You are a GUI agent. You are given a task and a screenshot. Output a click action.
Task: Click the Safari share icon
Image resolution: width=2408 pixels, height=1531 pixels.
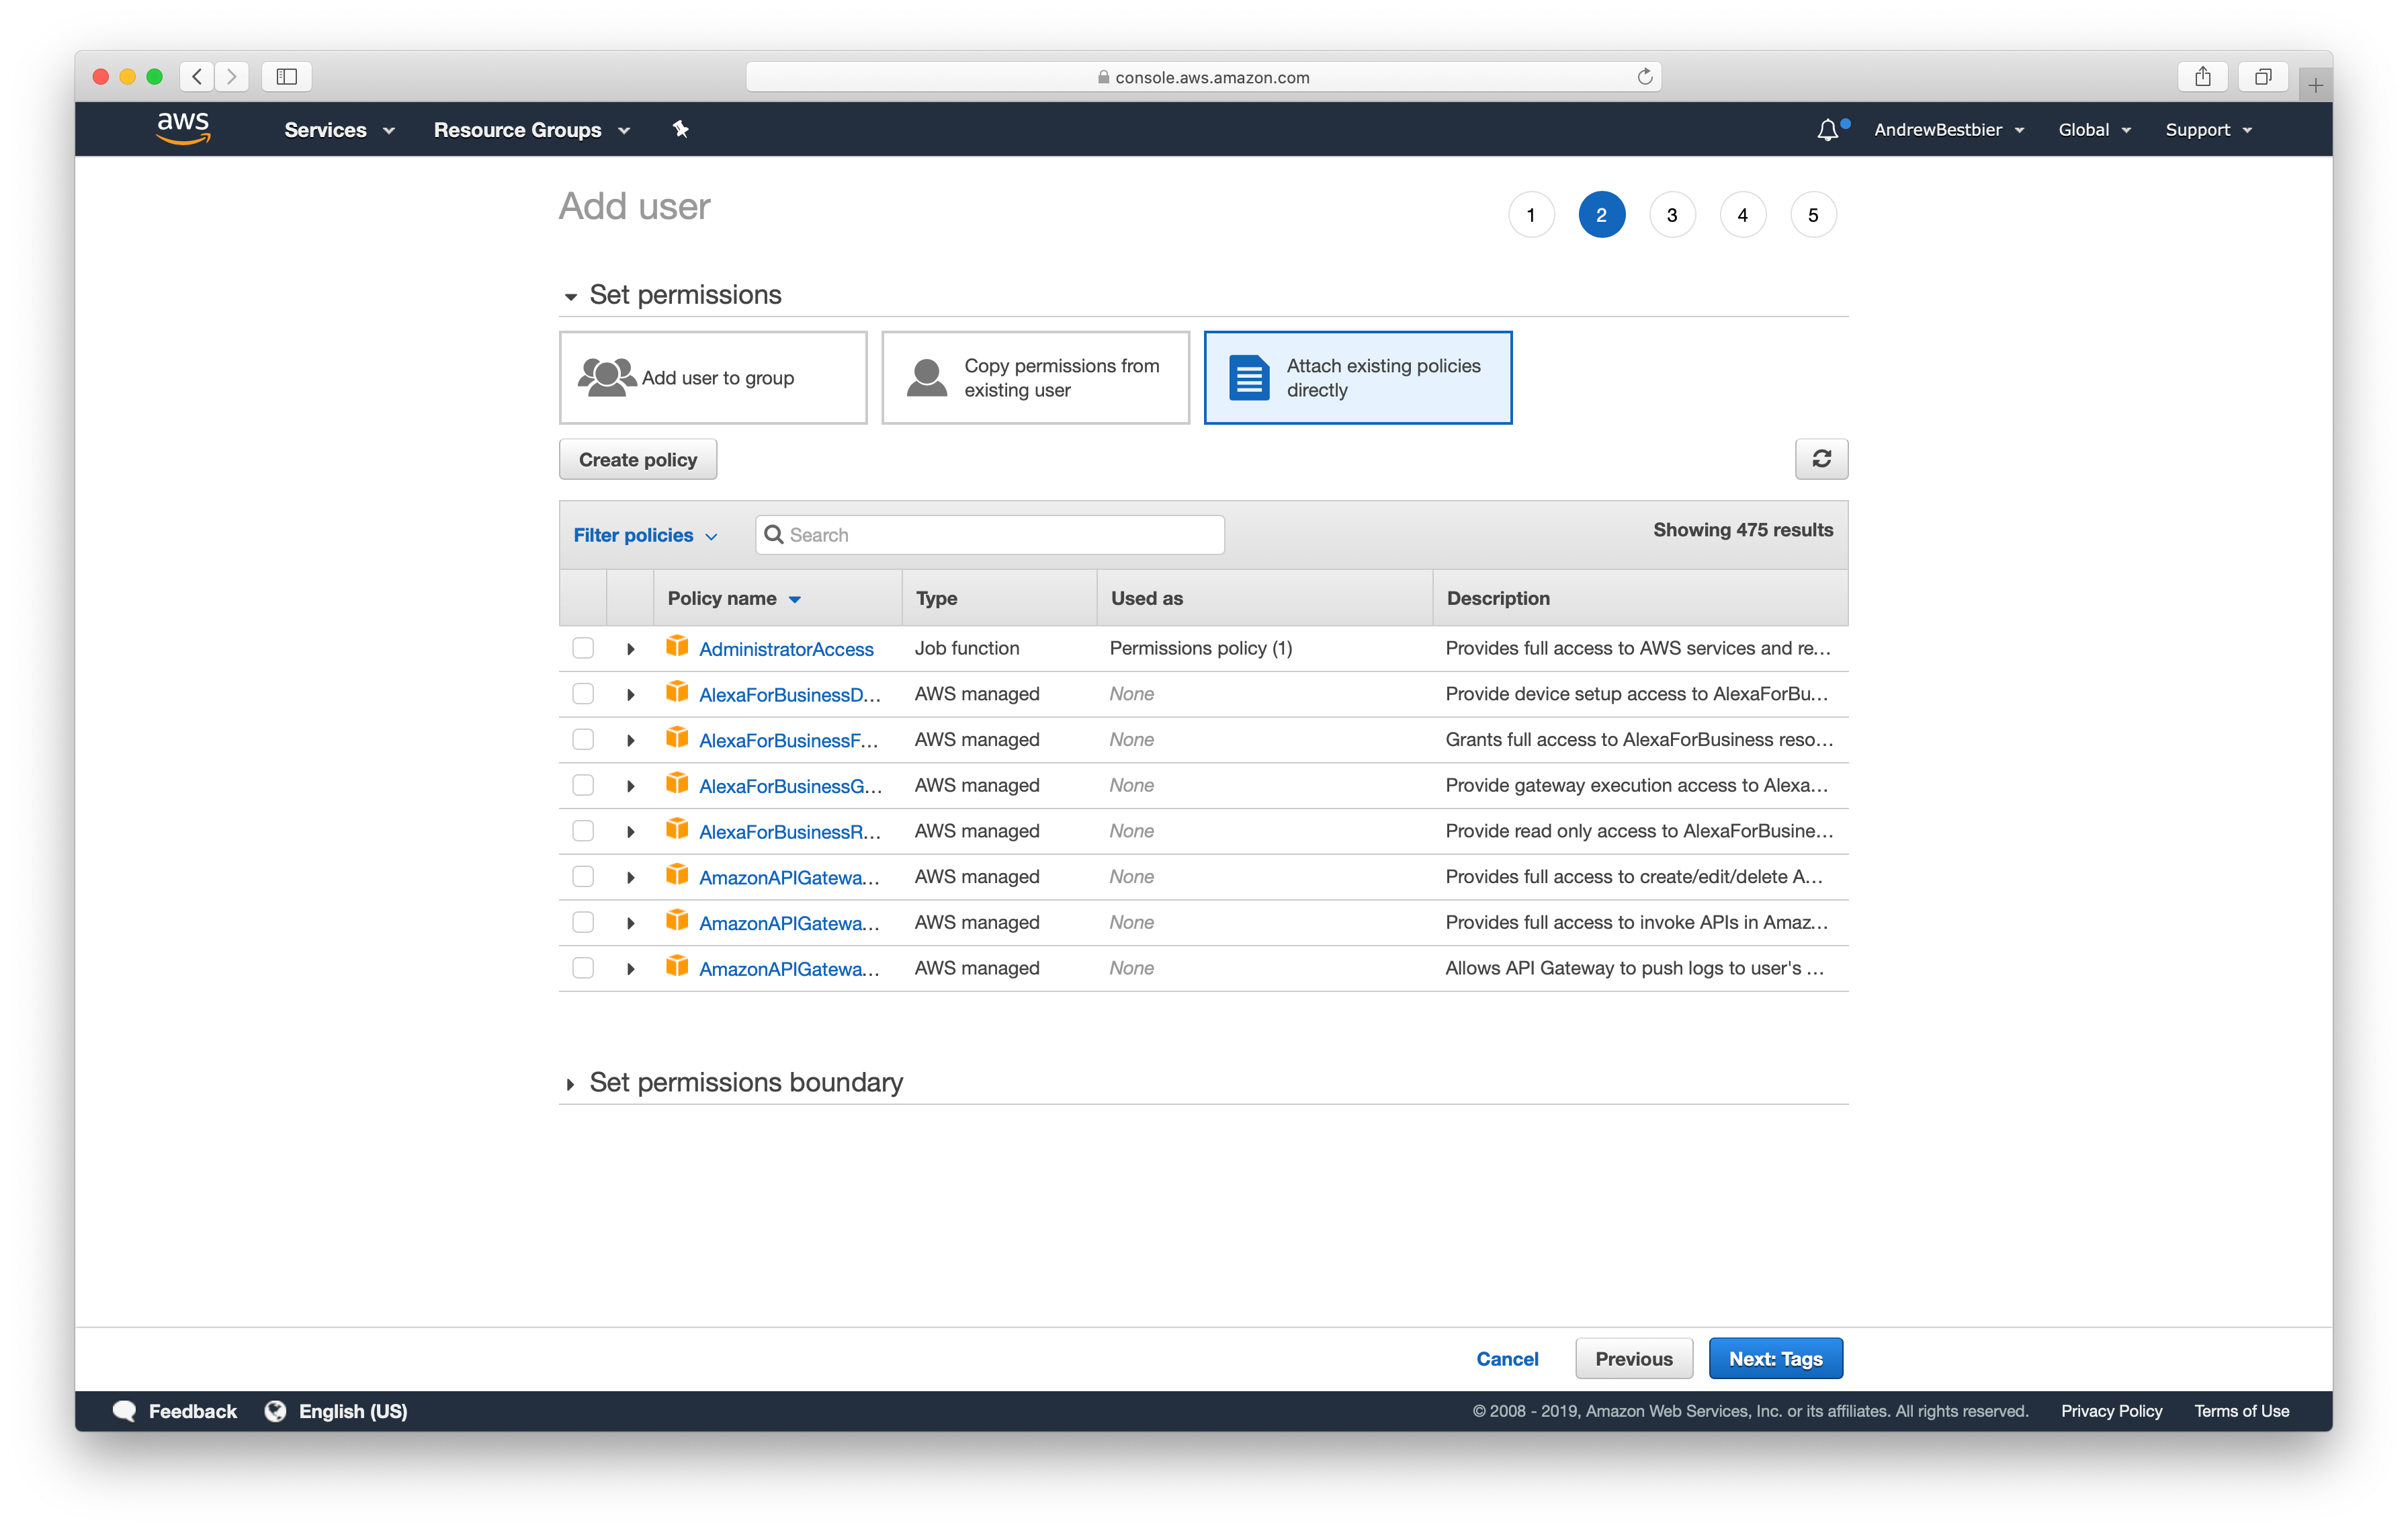coord(2202,77)
